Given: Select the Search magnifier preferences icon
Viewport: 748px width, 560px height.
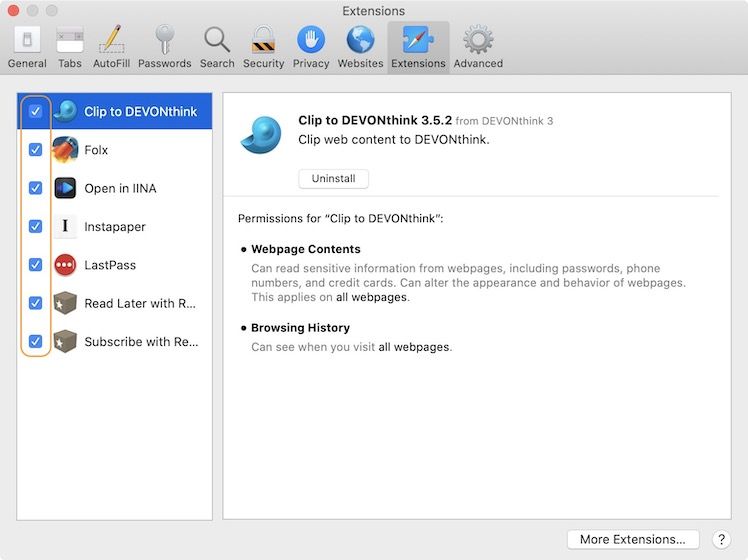Looking at the screenshot, I should pos(216,47).
